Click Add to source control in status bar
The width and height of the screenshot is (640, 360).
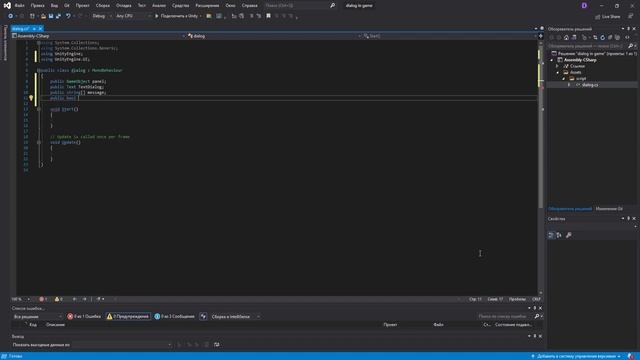pos(576,356)
